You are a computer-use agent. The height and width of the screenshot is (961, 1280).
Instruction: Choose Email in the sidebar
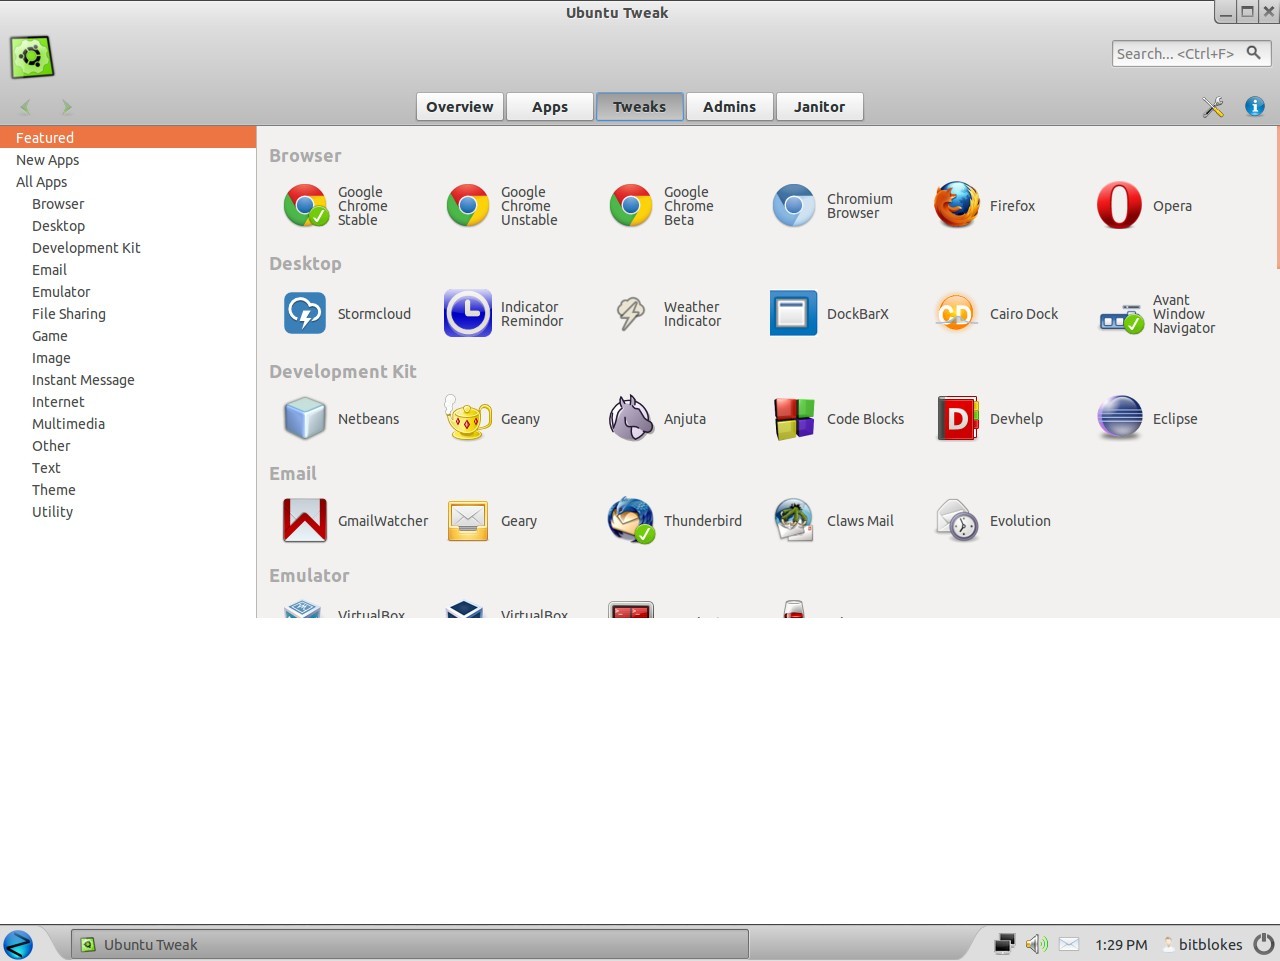tap(128, 270)
